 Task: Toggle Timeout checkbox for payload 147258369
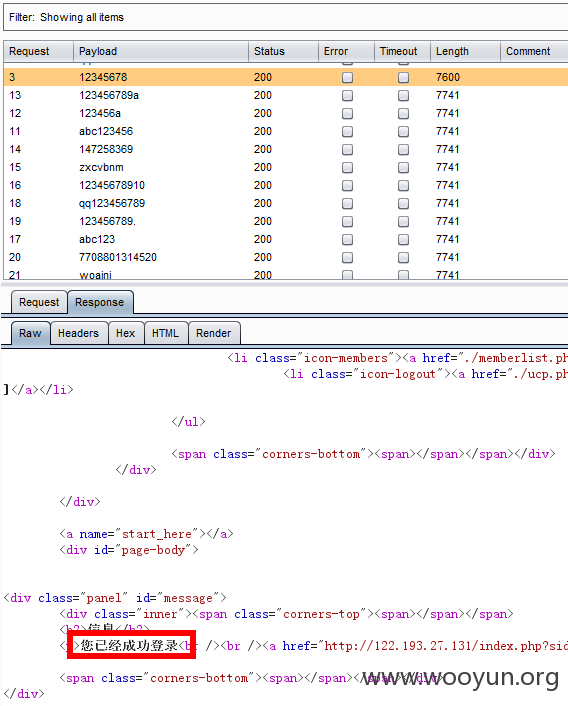click(404, 149)
